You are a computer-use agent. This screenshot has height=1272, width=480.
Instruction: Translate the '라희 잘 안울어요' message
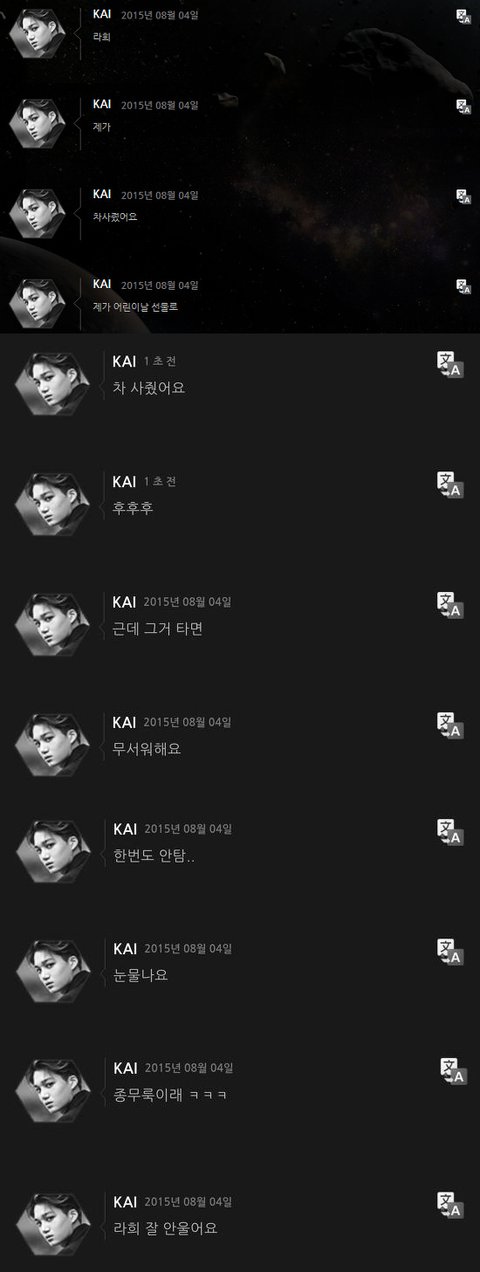click(450, 1205)
